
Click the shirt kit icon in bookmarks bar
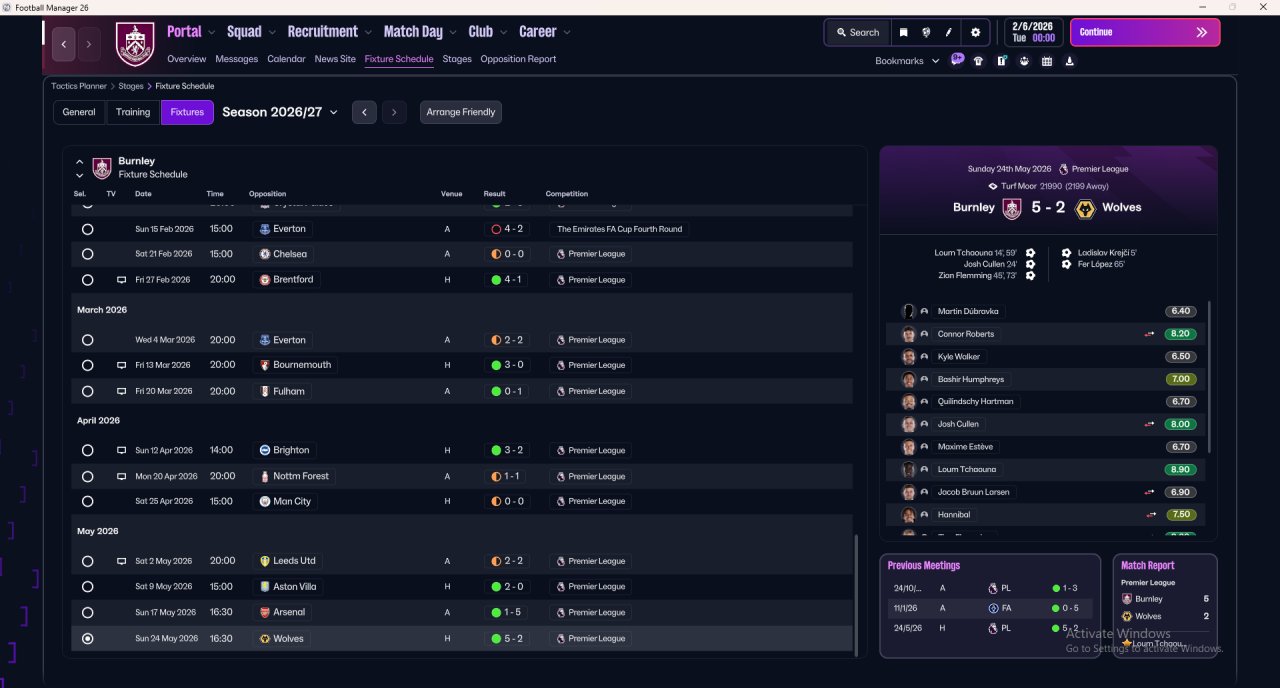[x=978, y=61]
